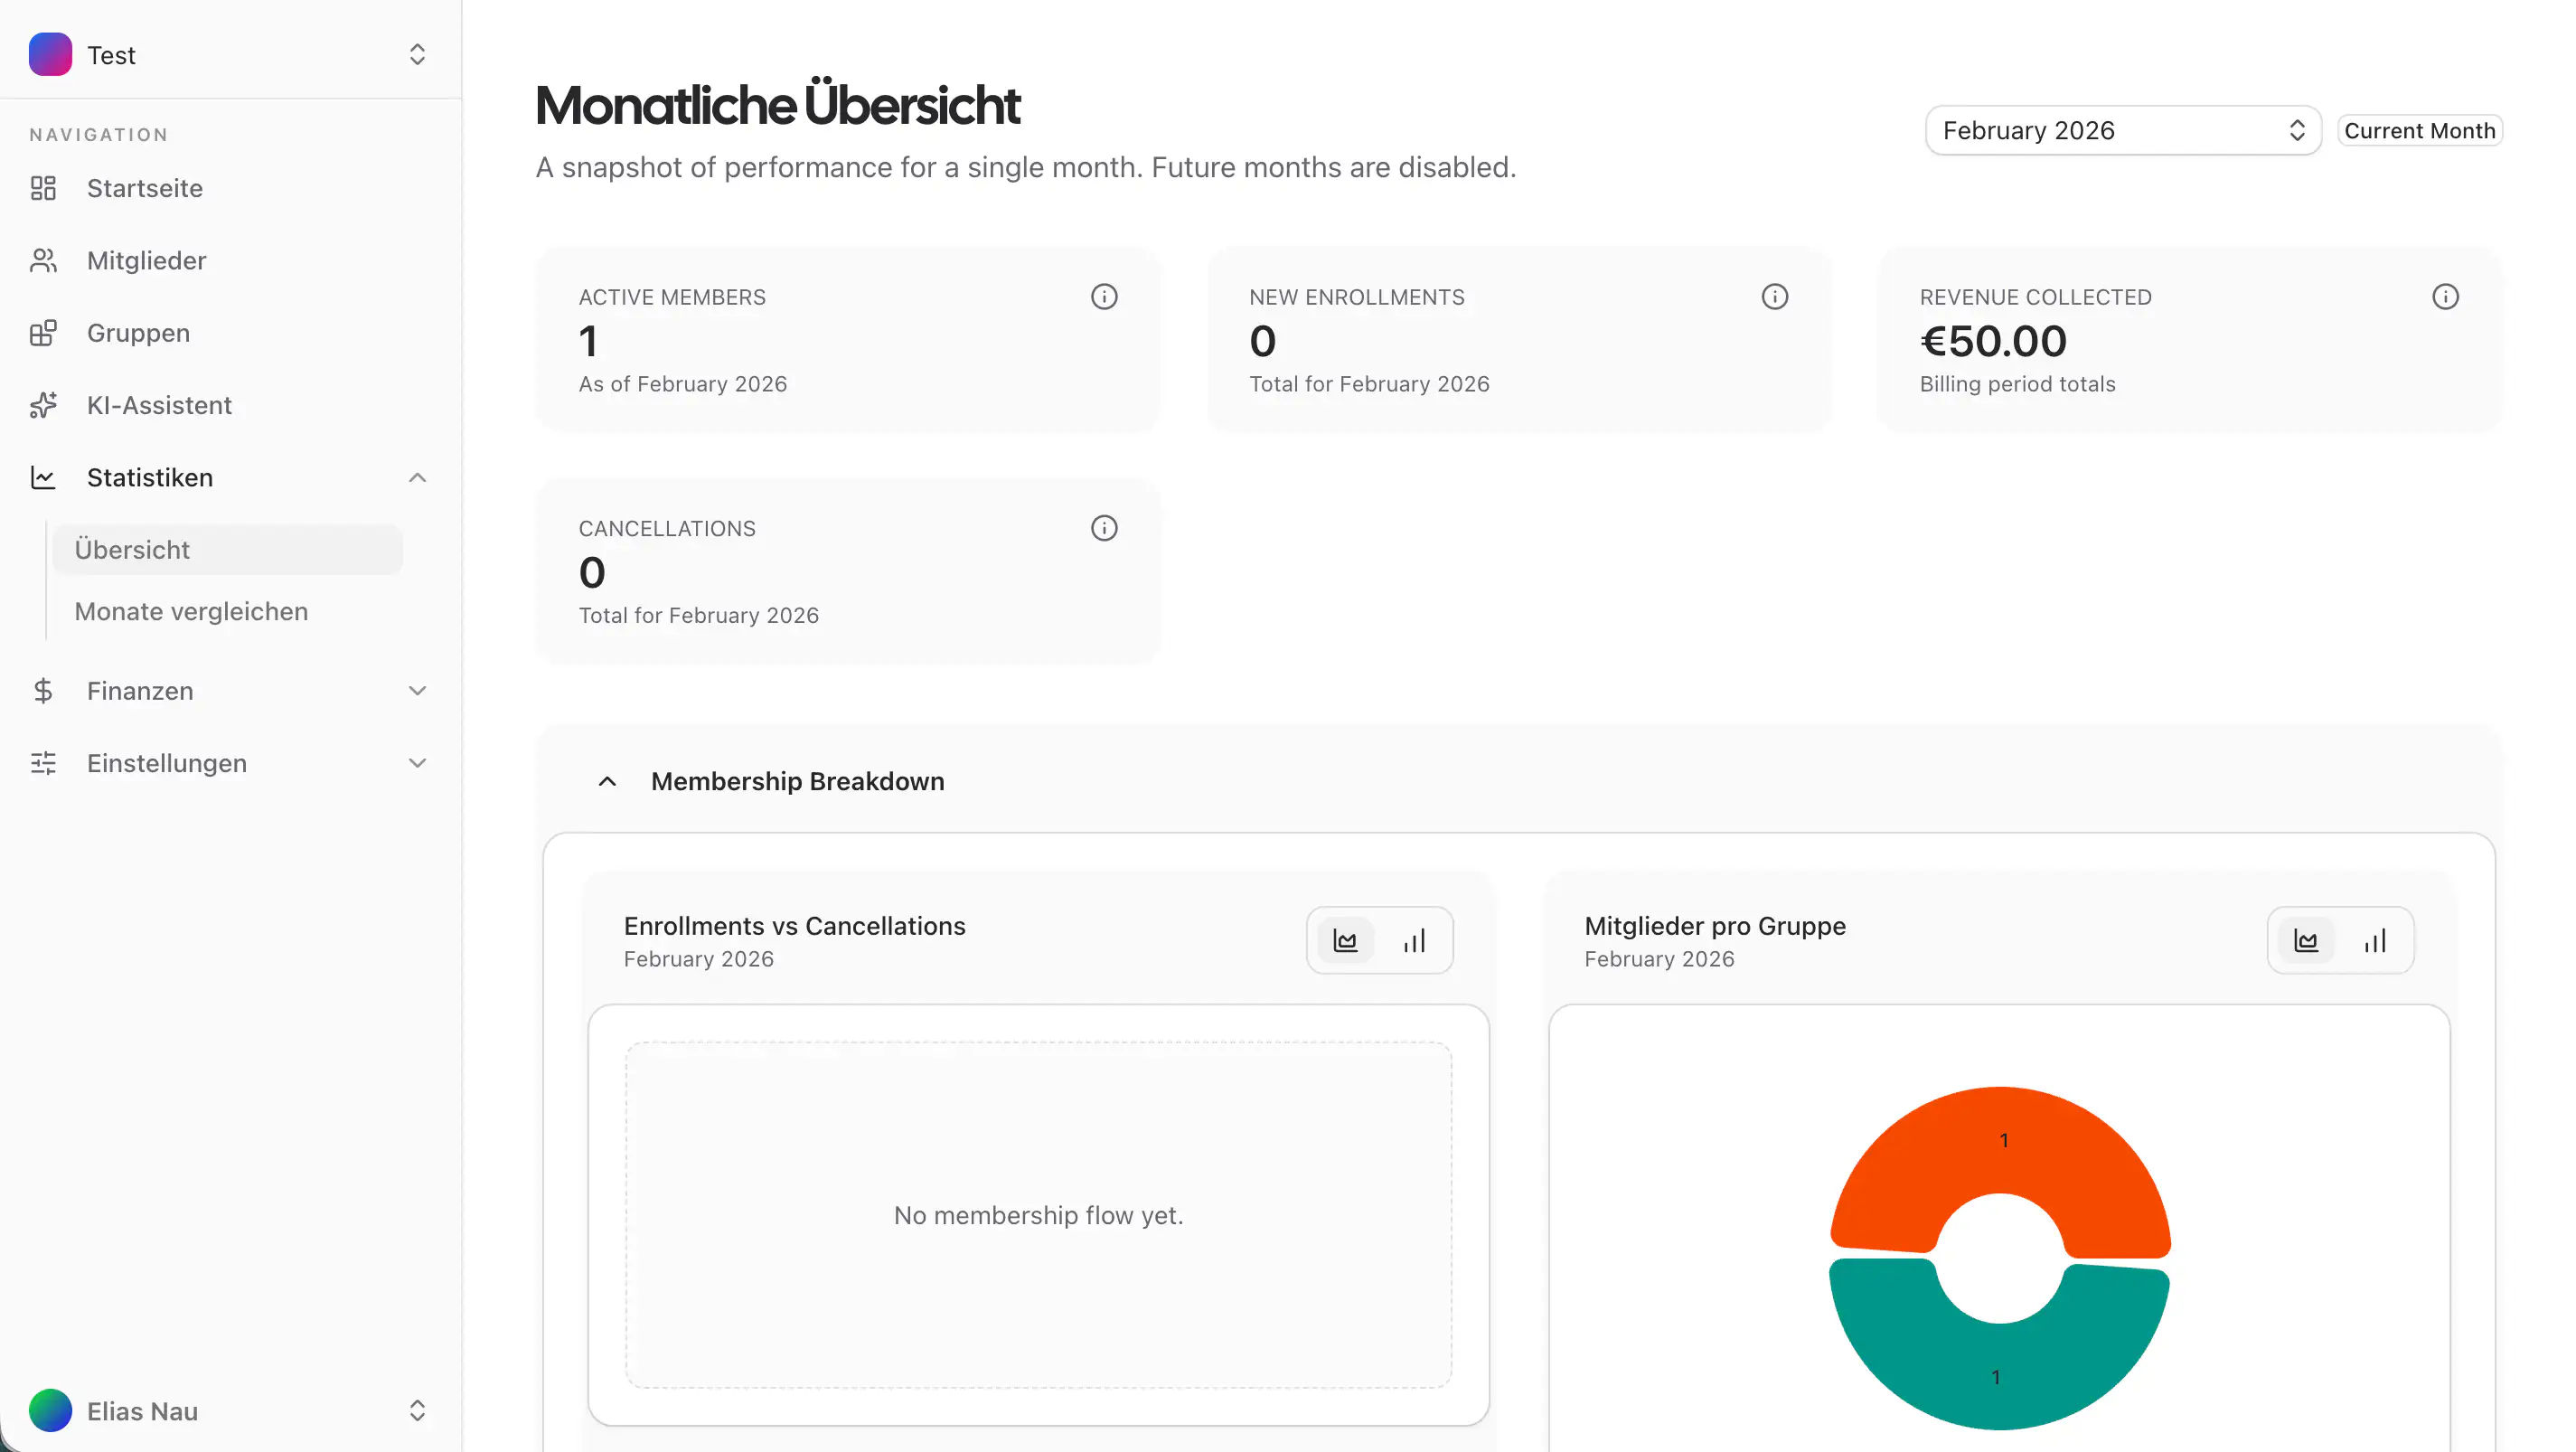Screen dimensions: 2576x1452
Task: Switch Enrollments vs Cancellations to bar chart
Action: click(1413, 941)
